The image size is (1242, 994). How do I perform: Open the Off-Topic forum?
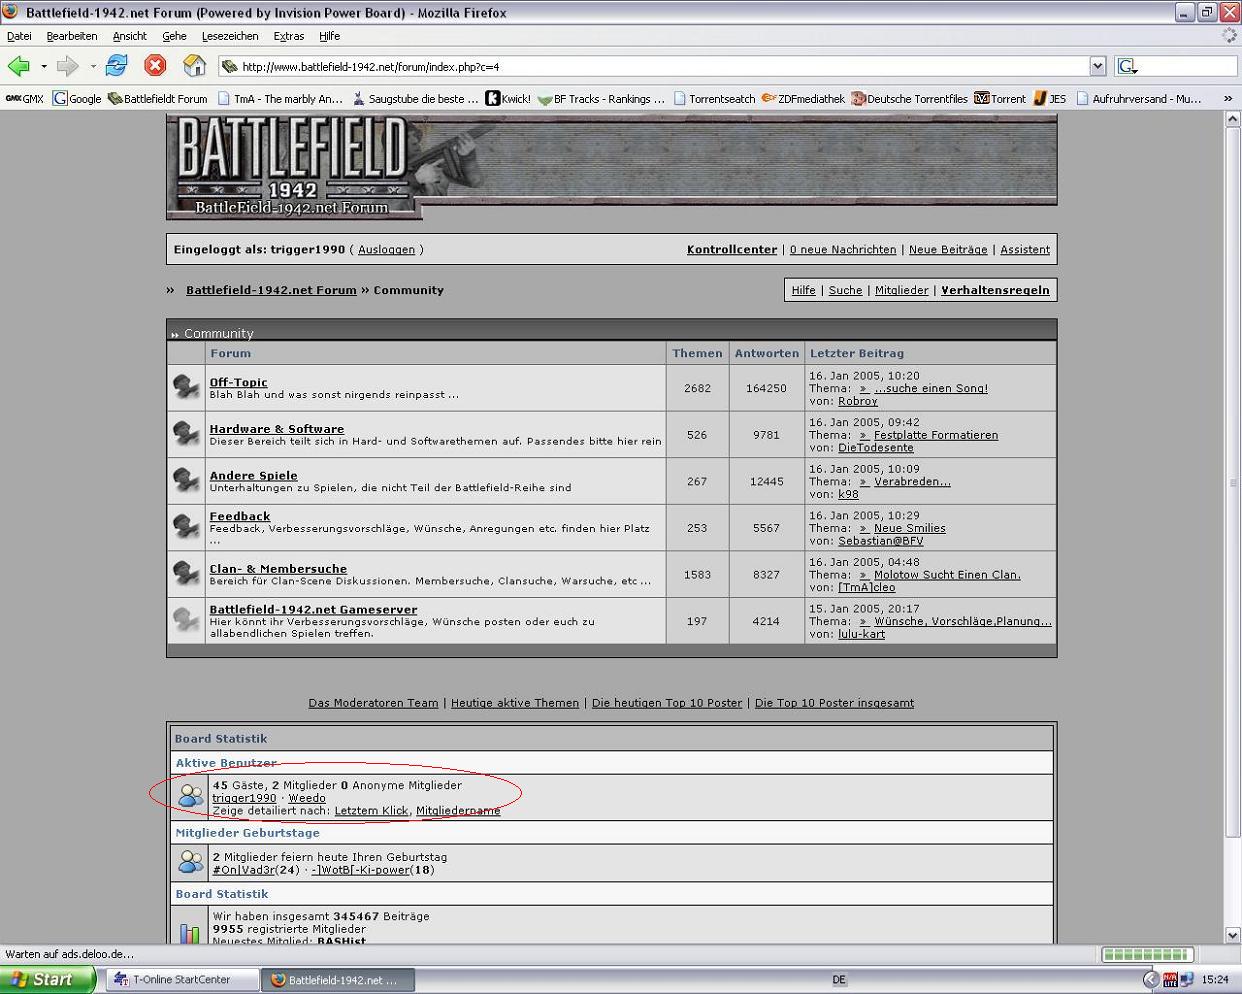[238, 382]
